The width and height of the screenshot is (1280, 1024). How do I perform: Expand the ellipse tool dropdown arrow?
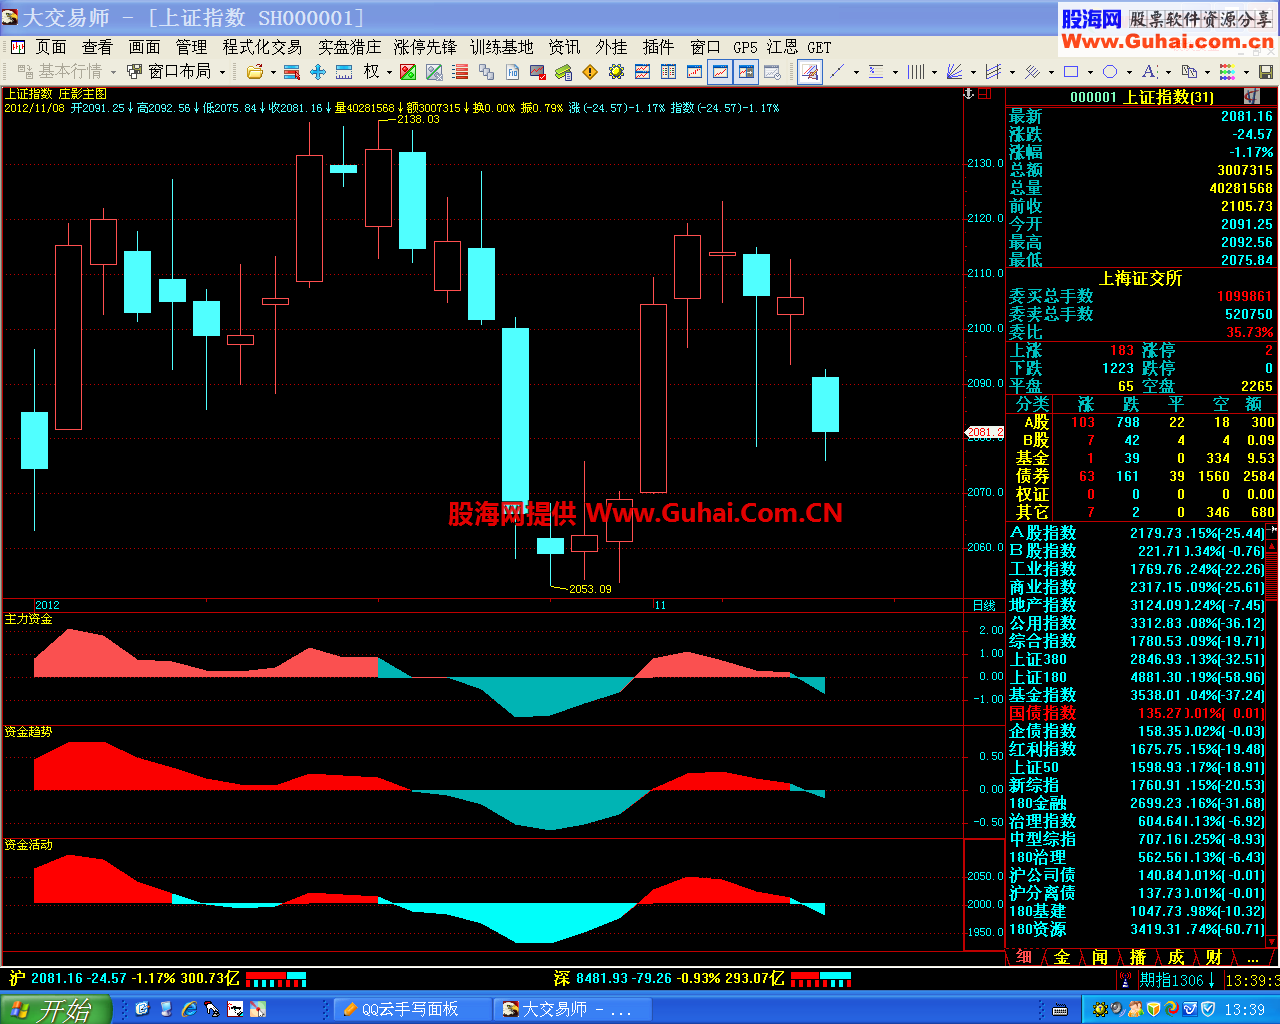1129,72
